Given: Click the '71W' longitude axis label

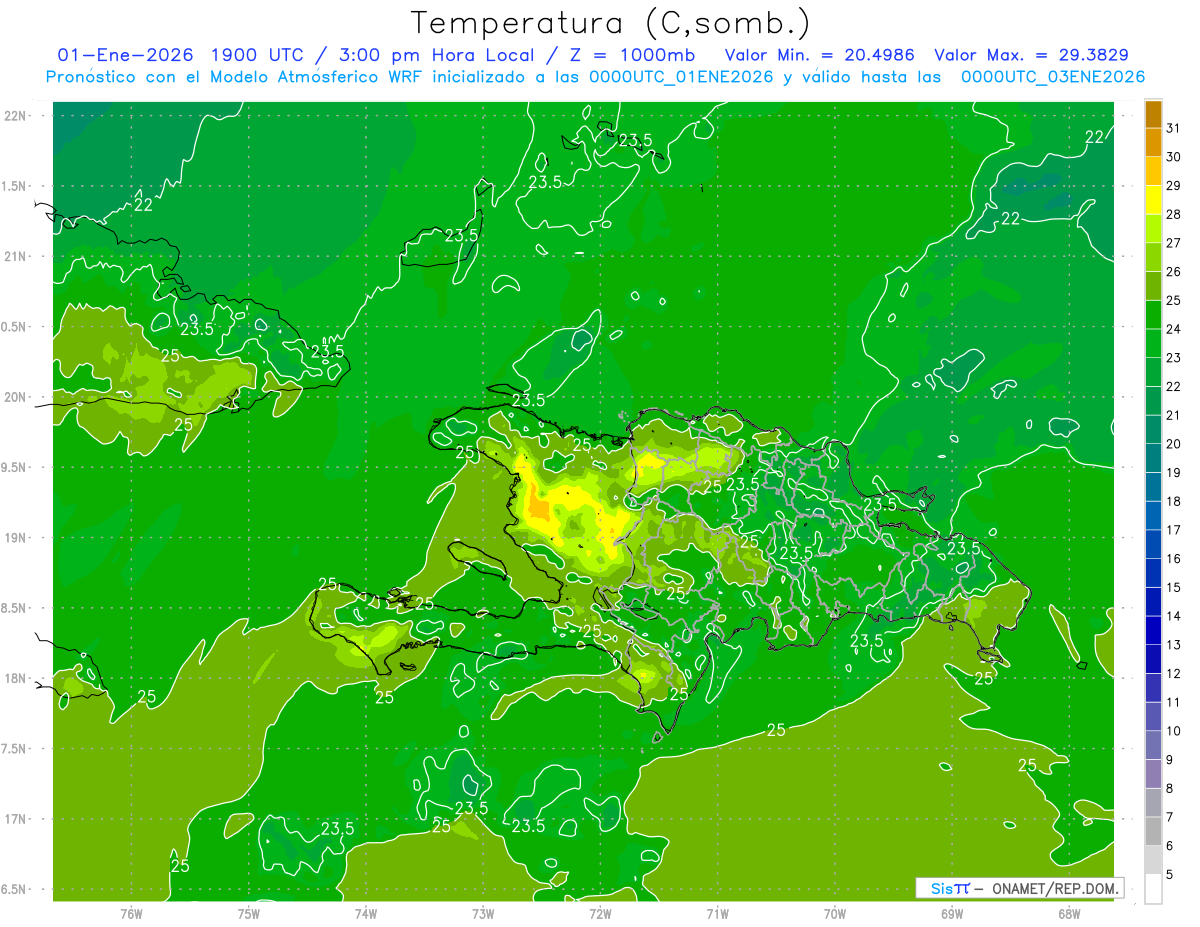Looking at the screenshot, I should click(x=717, y=913).
